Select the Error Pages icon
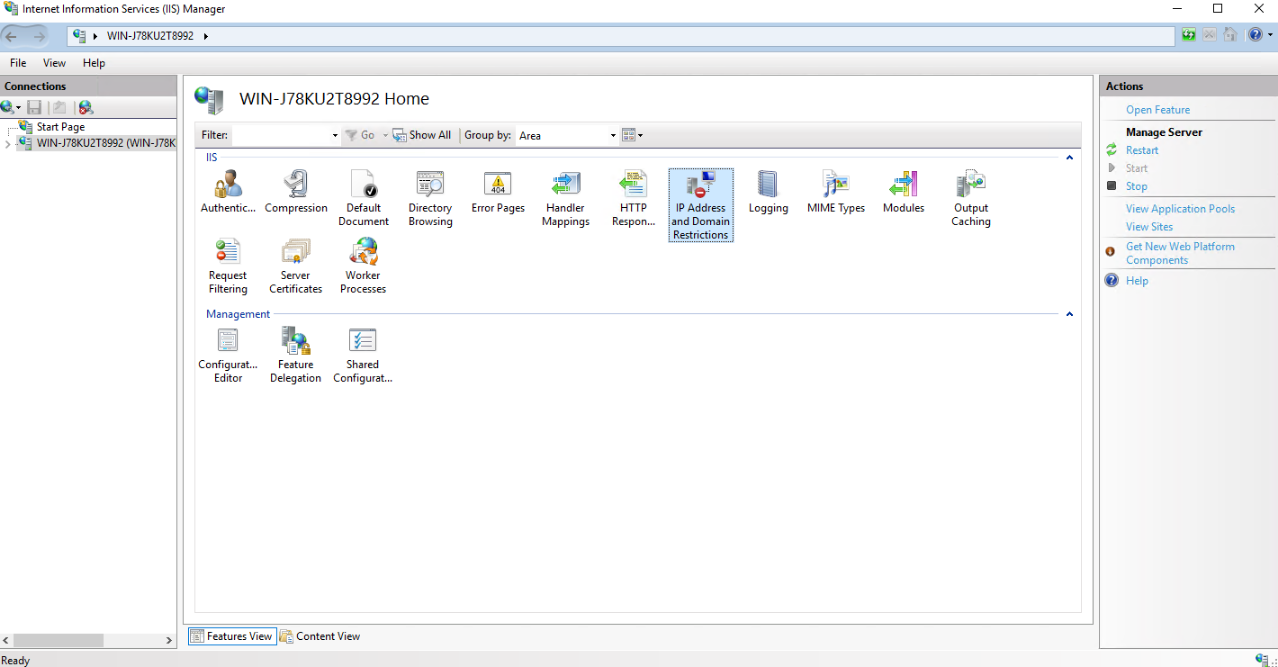 498,192
